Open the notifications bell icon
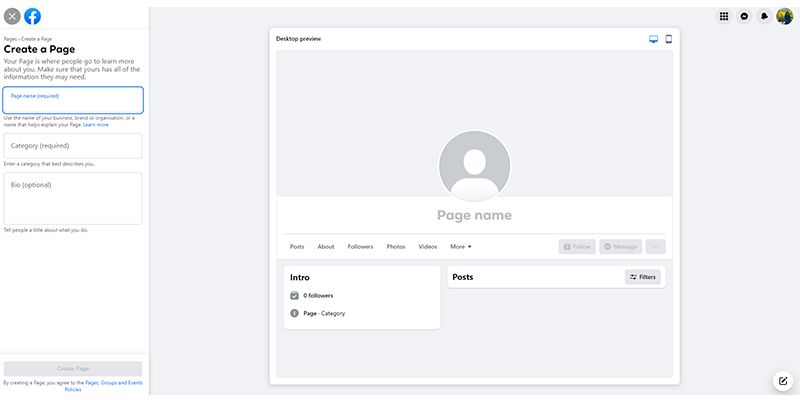This screenshot has width=800, height=400. [x=764, y=16]
